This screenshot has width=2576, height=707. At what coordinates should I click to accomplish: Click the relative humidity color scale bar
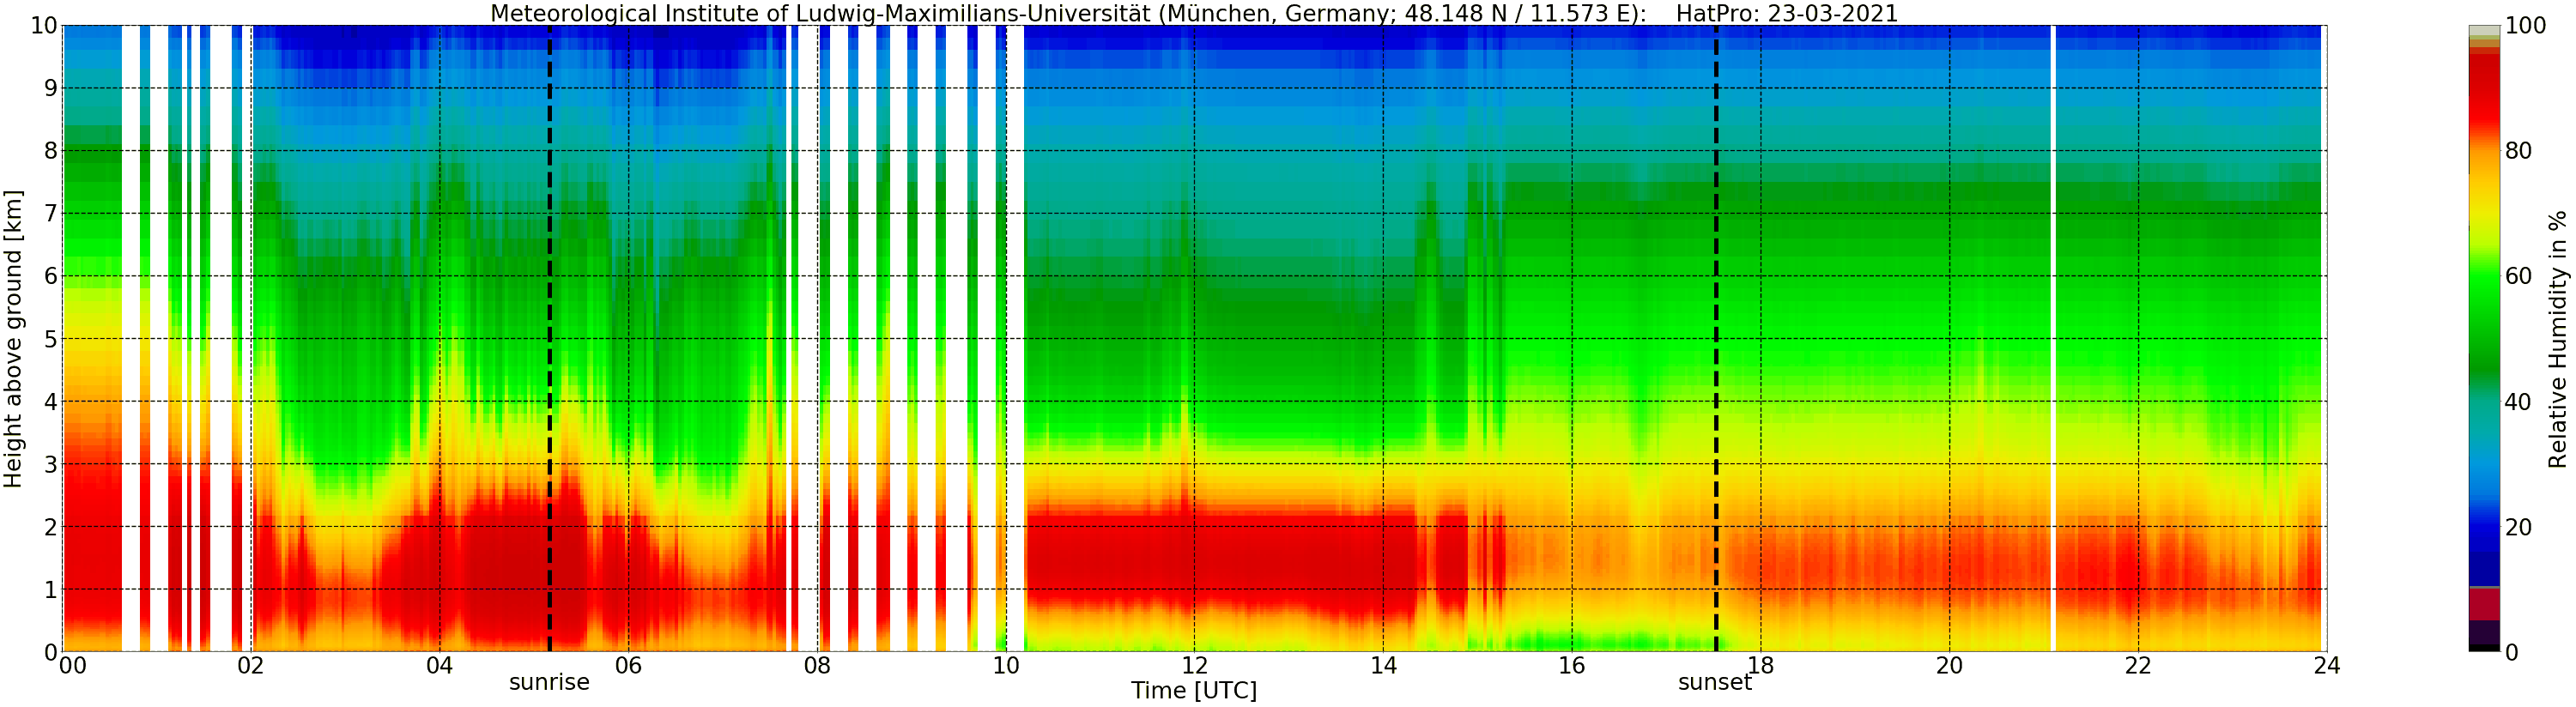pyautogui.click(x=2484, y=339)
